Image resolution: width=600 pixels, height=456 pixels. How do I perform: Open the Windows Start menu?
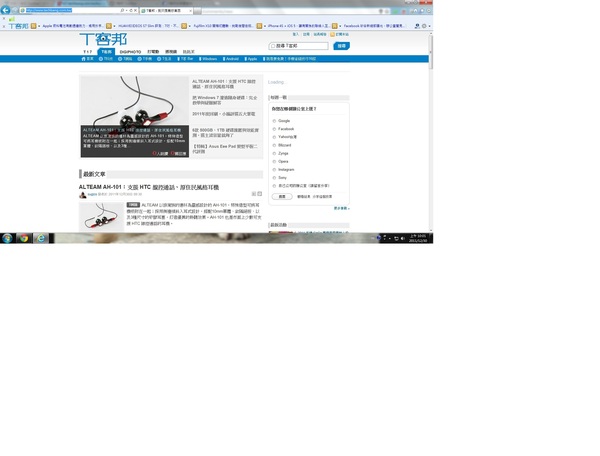(8, 238)
